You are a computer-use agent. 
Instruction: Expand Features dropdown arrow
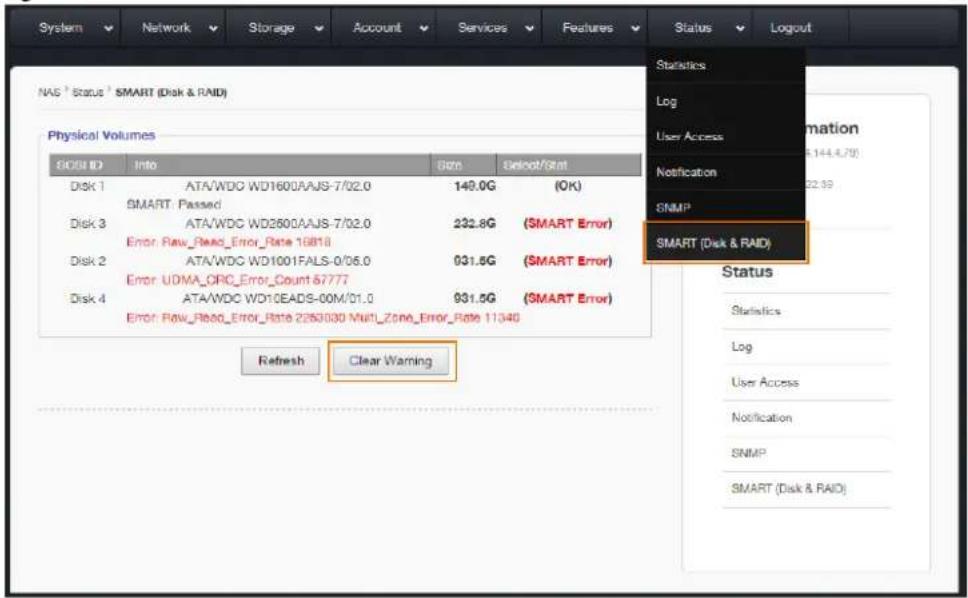click(x=635, y=28)
